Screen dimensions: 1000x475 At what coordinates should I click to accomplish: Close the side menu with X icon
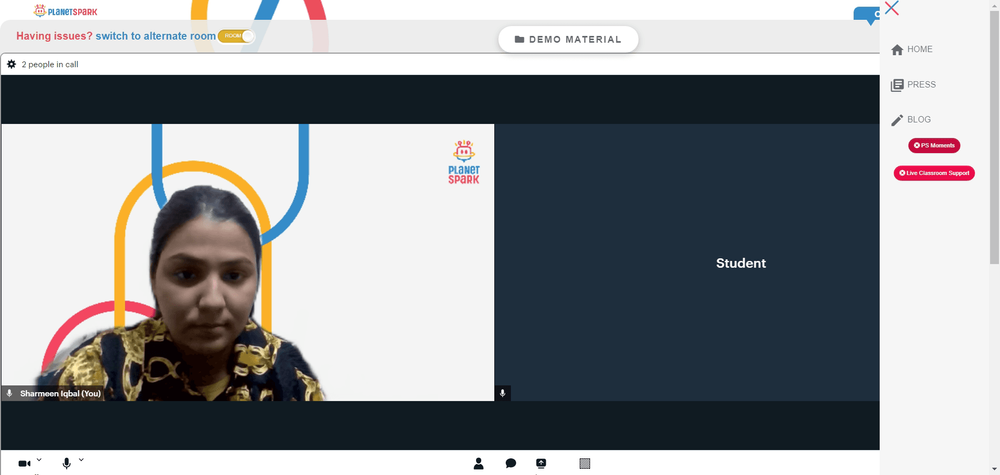tap(892, 8)
